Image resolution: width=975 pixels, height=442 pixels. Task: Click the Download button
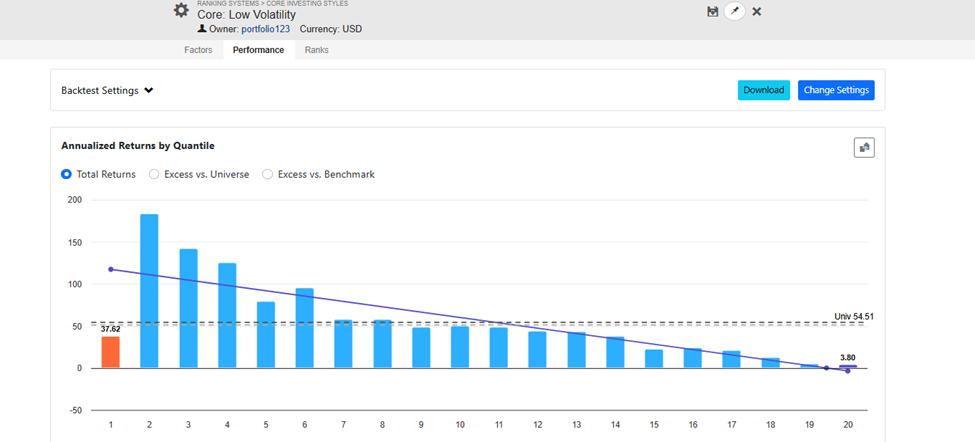coord(763,90)
